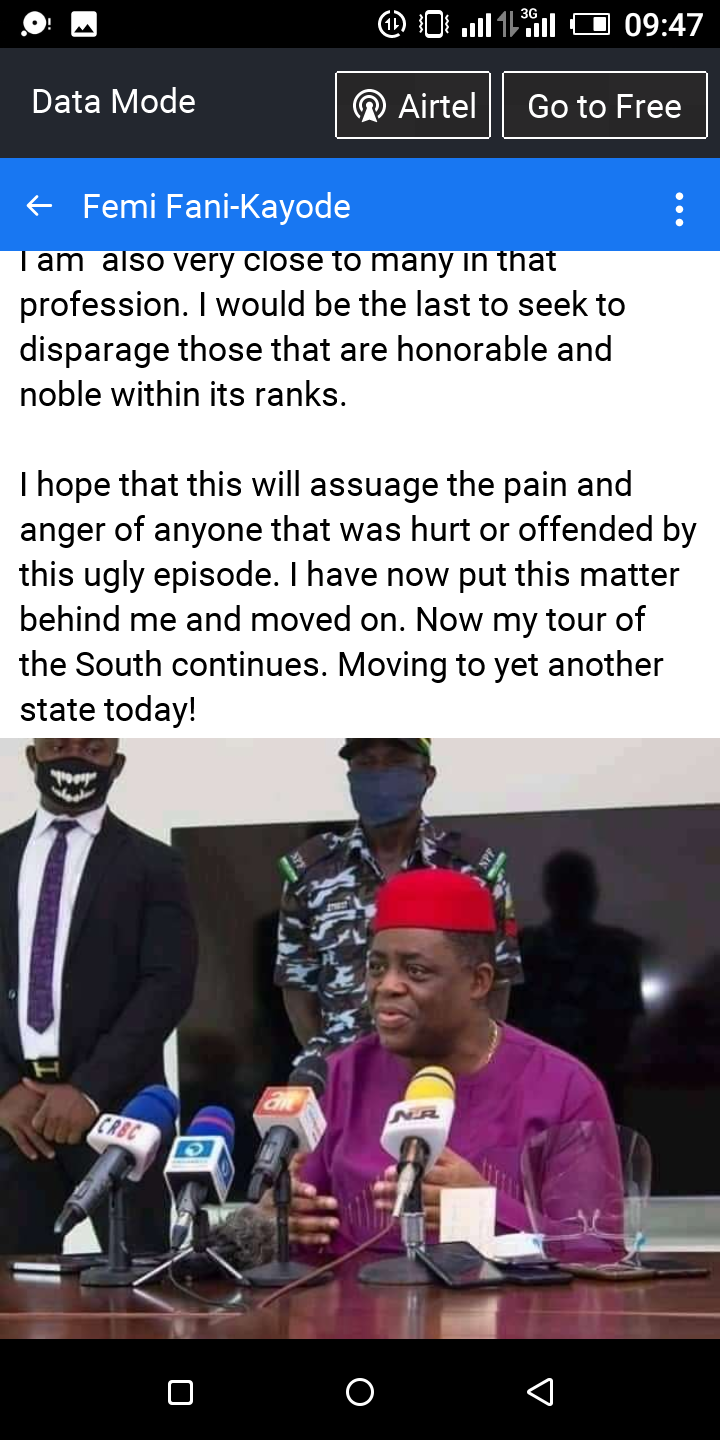Tap the Android home circle button

[x=360, y=1392]
